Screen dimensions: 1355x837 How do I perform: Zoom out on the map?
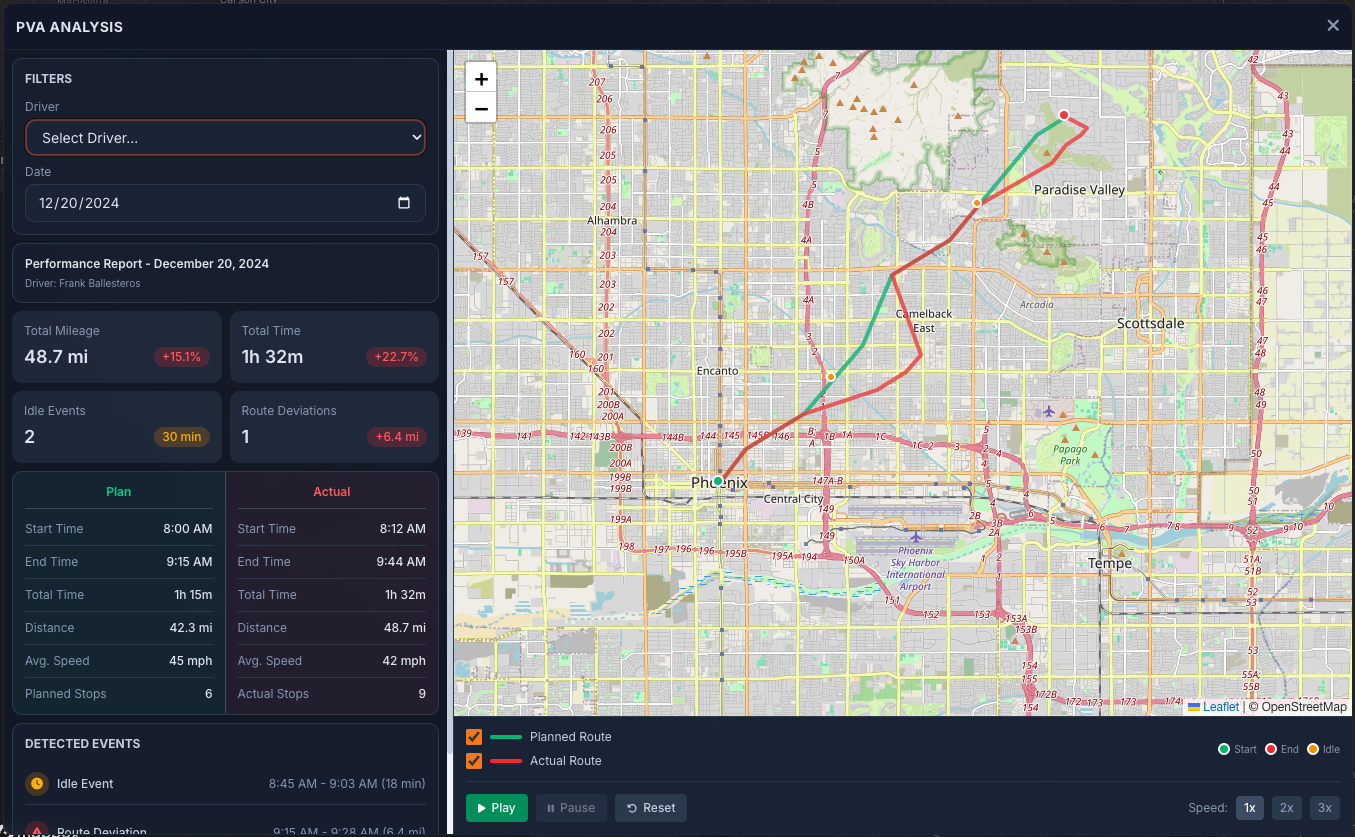coord(481,109)
